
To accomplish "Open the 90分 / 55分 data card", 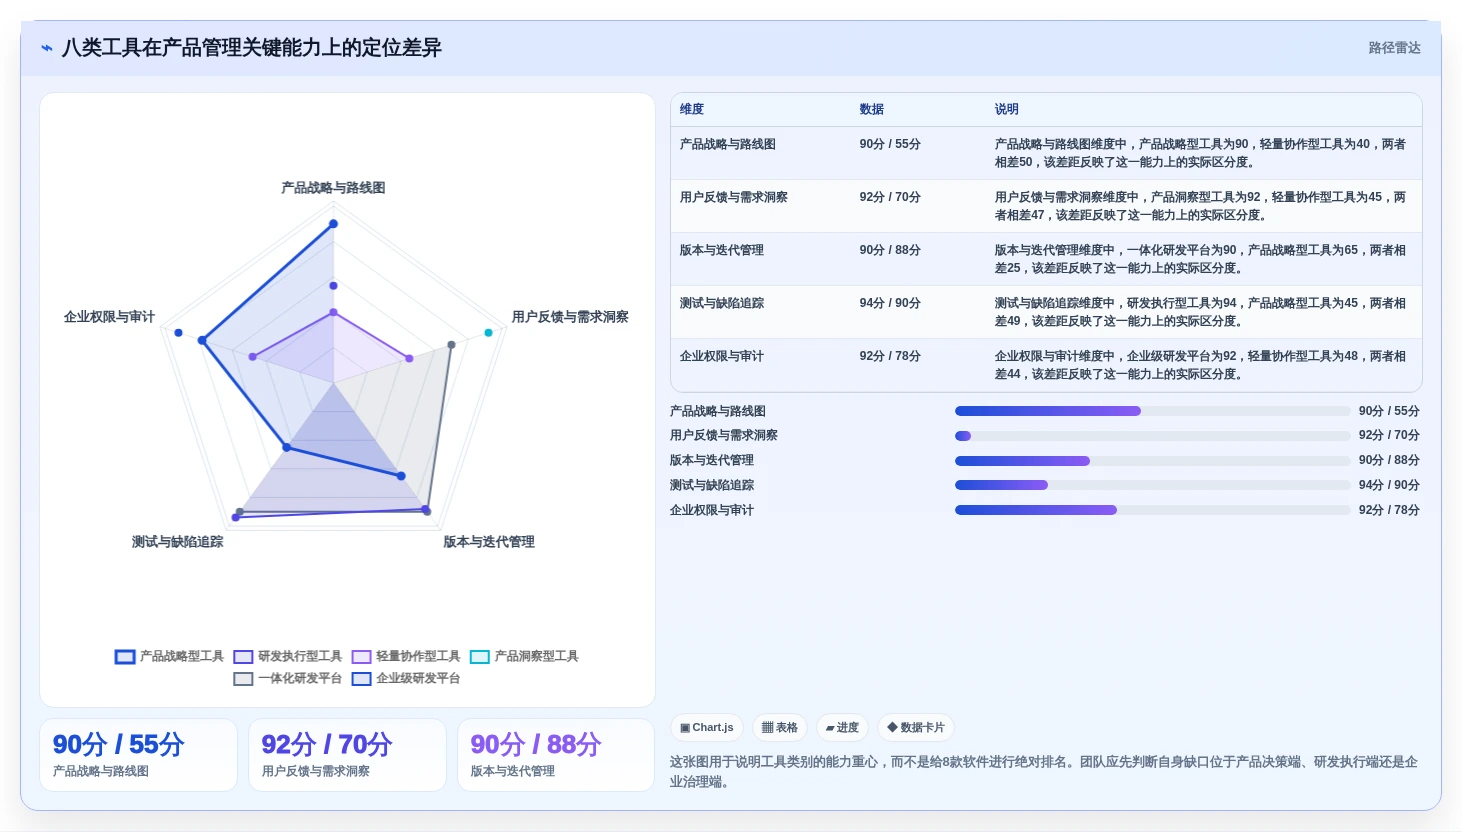I will coord(138,755).
